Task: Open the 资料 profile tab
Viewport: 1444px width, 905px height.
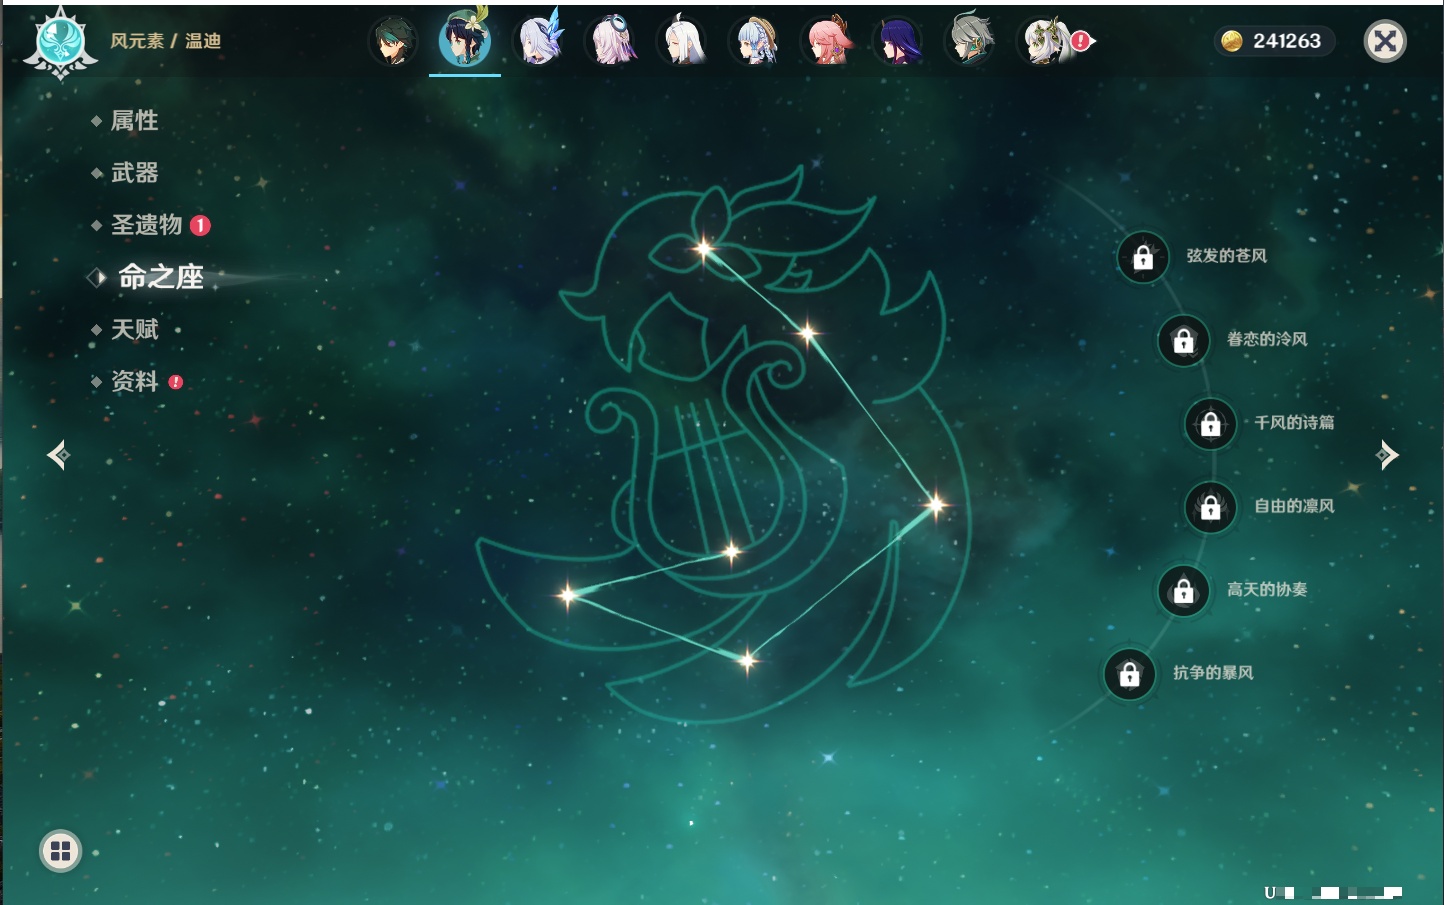Action: (x=134, y=381)
